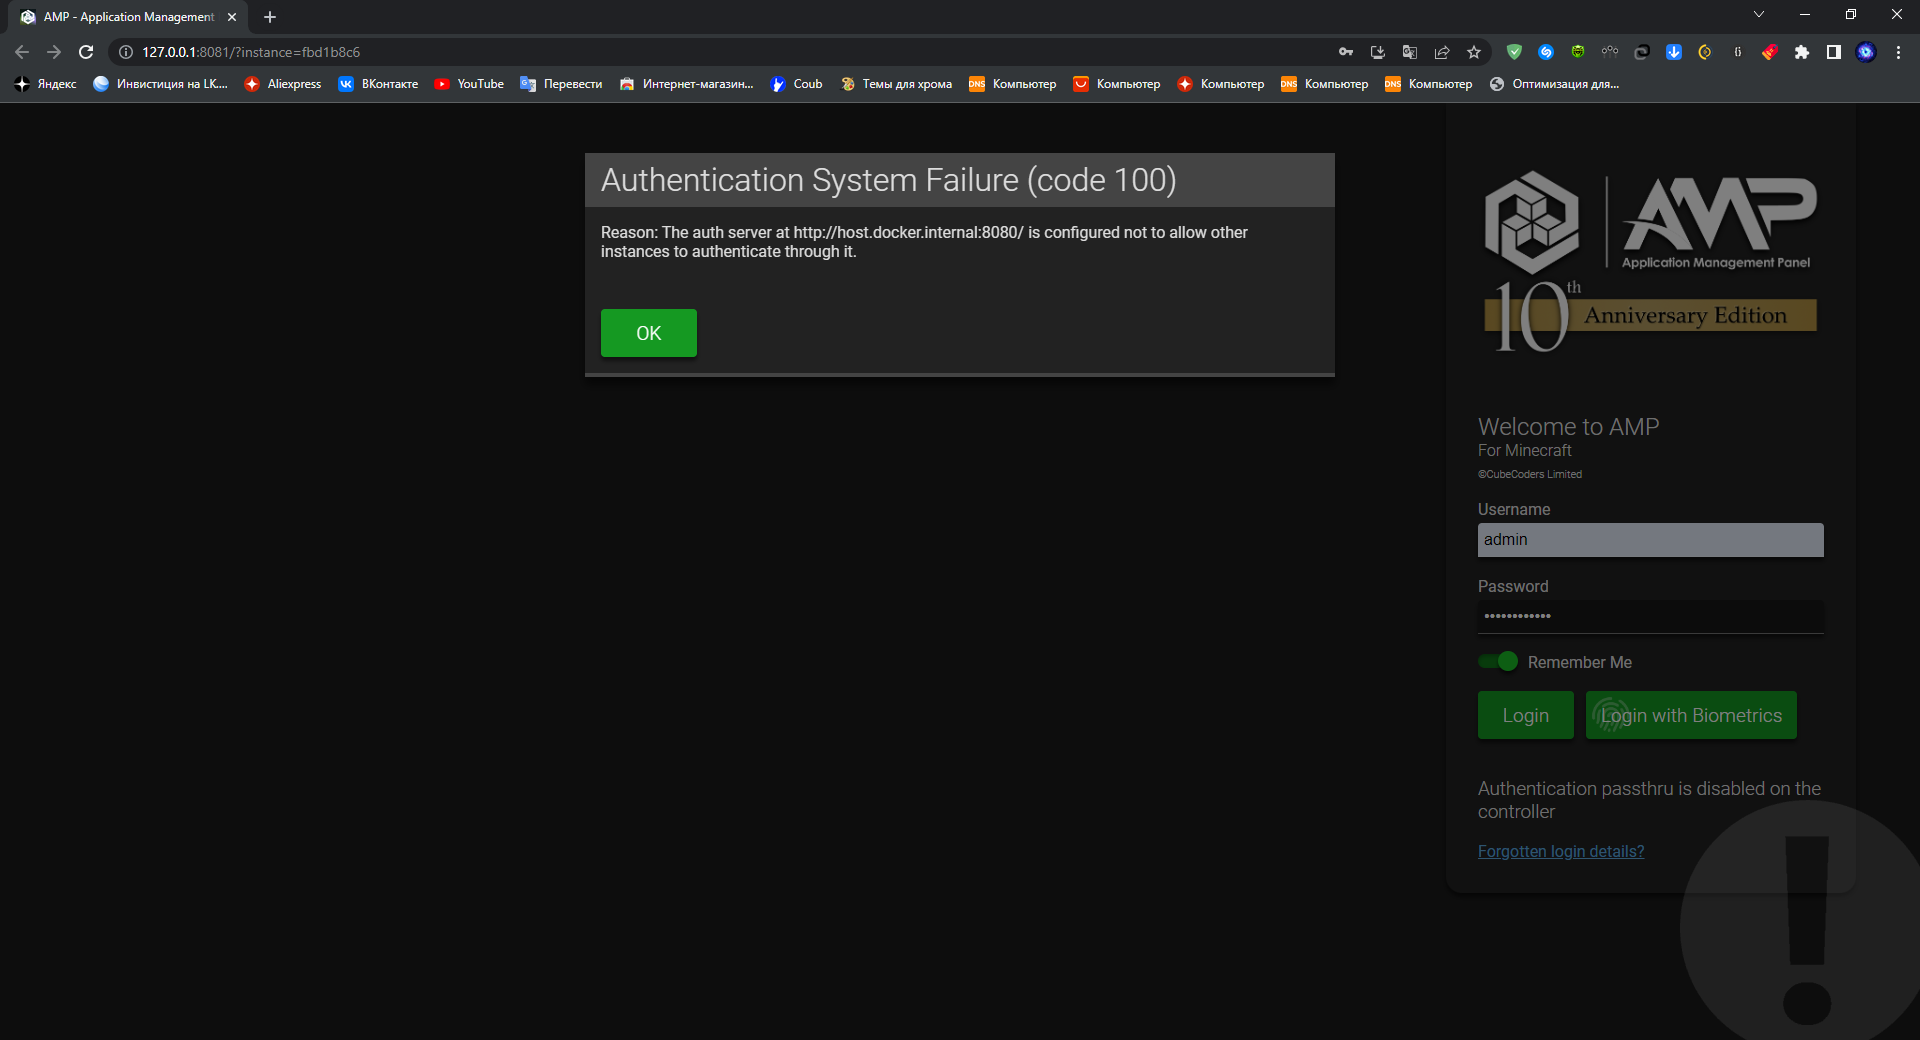Open the black chain link extension
This screenshot has width=1920, height=1040.
pyautogui.click(x=1642, y=52)
